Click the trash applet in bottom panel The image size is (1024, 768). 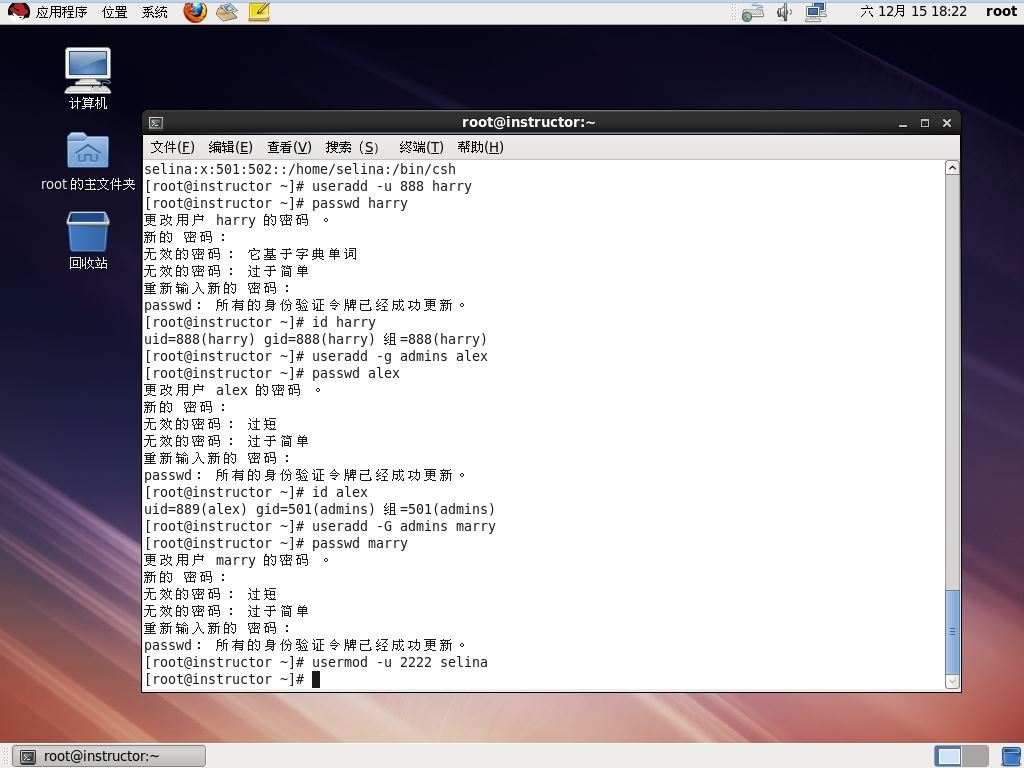click(x=1011, y=756)
